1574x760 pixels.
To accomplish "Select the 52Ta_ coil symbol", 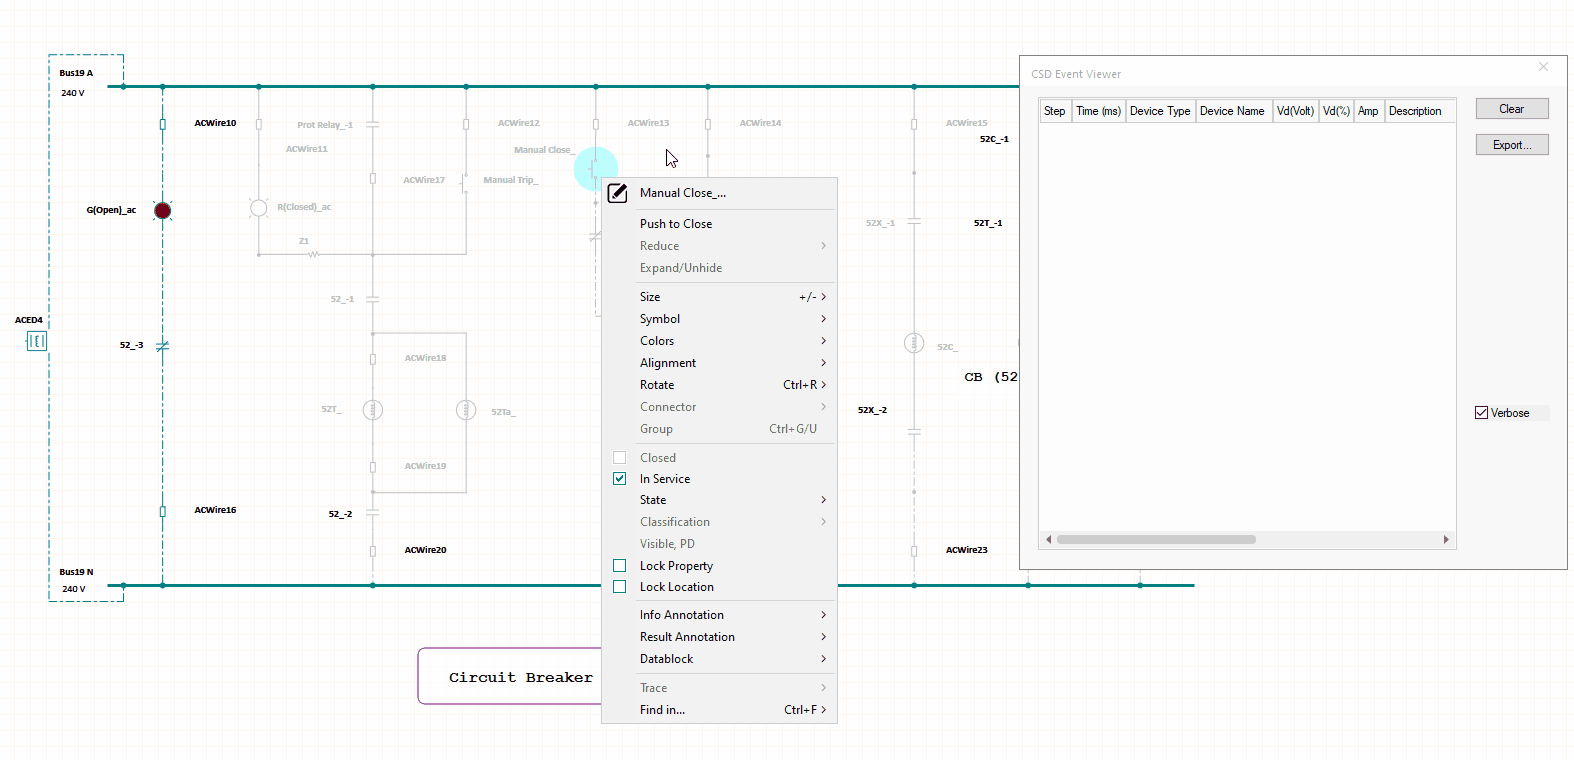I will pyautogui.click(x=466, y=410).
